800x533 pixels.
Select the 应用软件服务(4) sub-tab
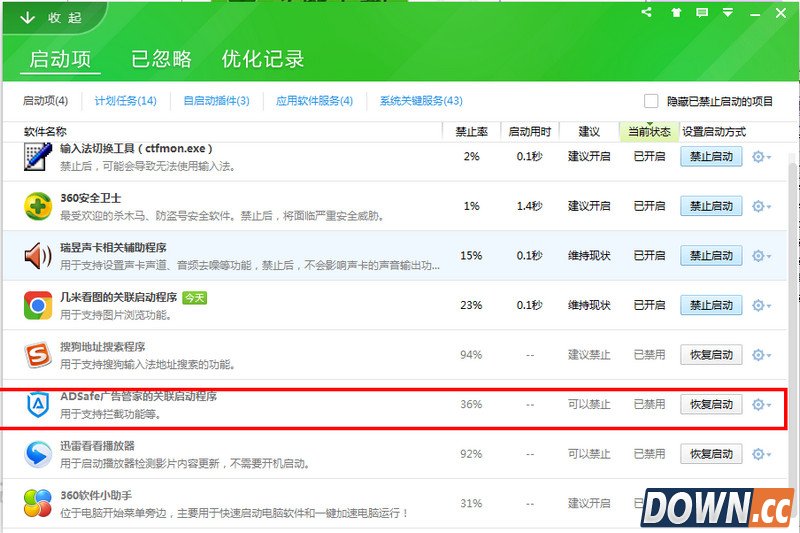[314, 100]
